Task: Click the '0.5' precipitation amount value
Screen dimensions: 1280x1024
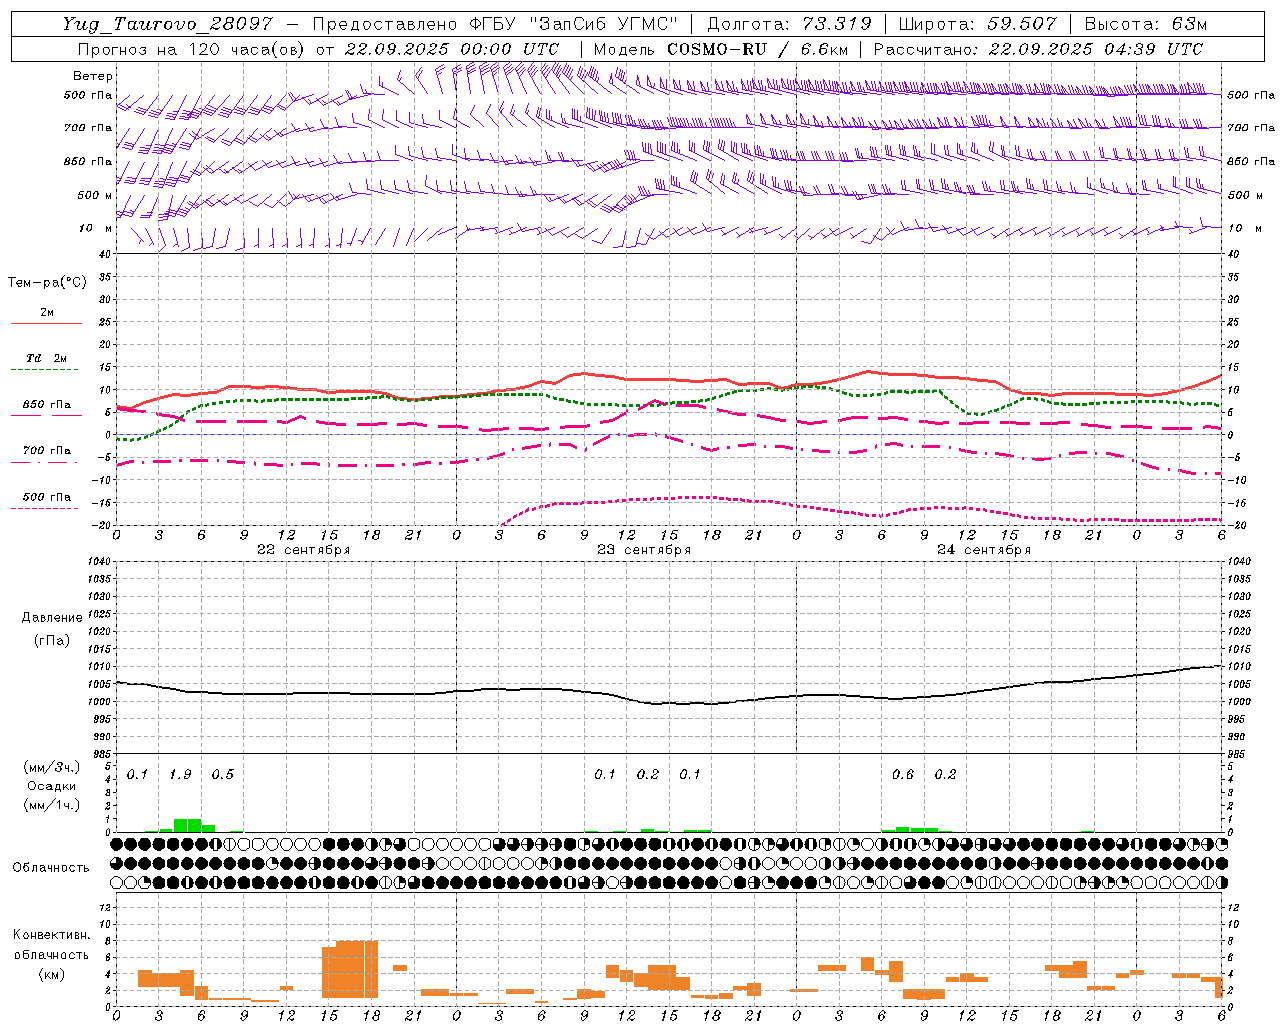Action: (x=222, y=775)
